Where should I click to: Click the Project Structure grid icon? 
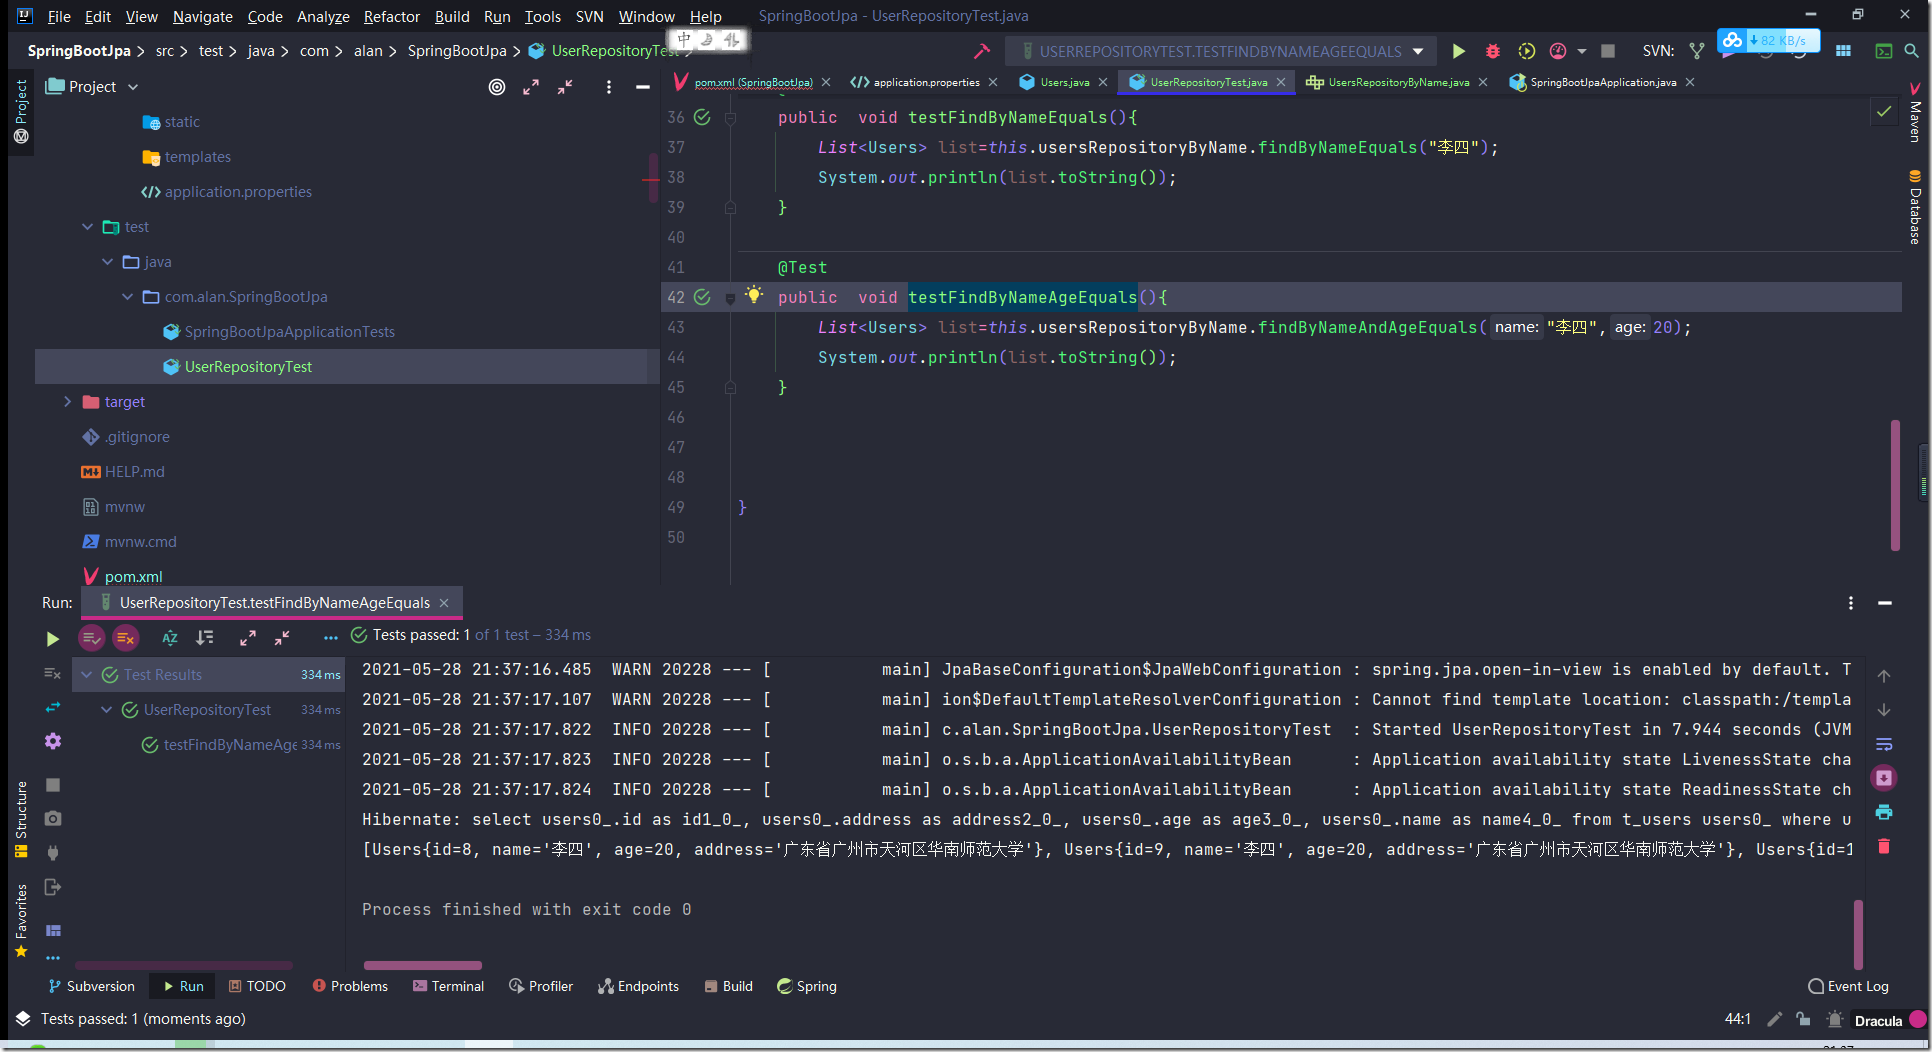point(1843,51)
